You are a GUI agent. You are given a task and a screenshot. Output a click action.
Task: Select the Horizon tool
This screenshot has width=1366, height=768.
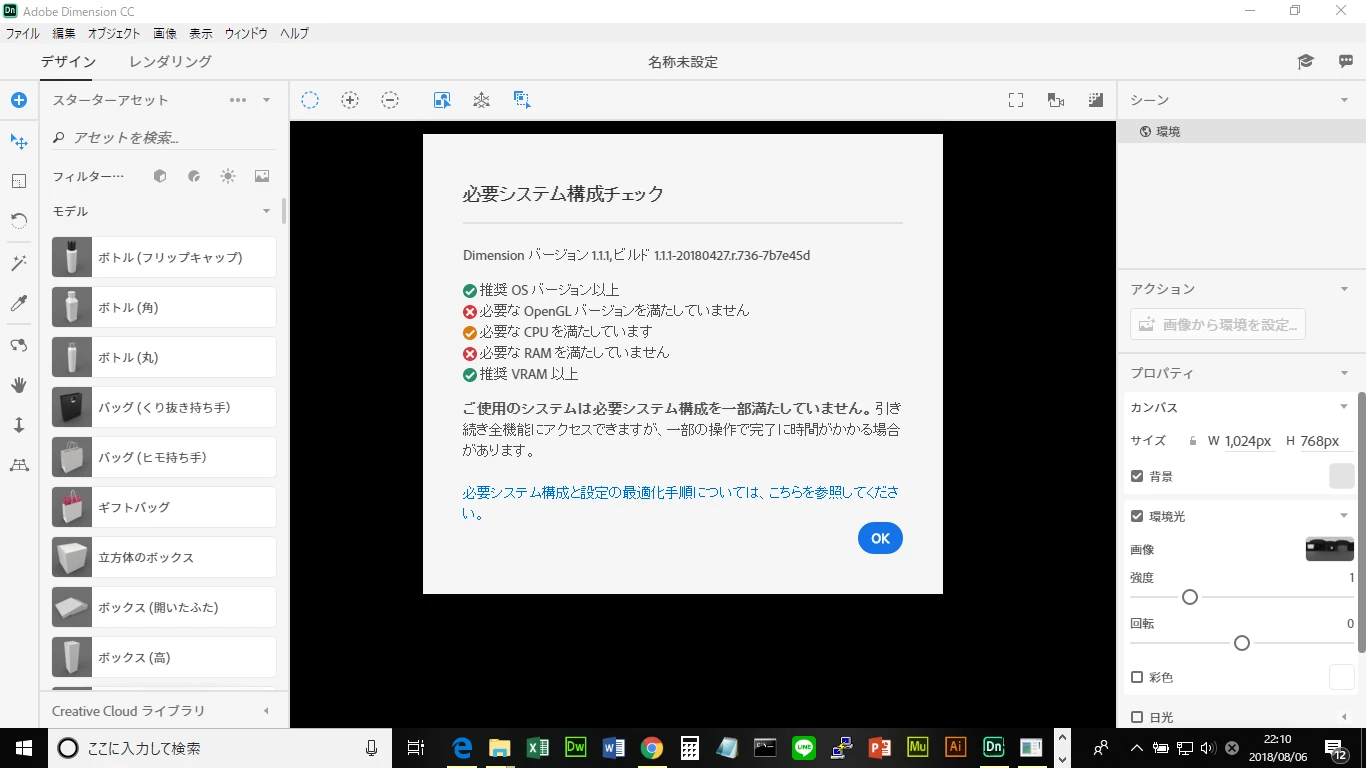19,465
